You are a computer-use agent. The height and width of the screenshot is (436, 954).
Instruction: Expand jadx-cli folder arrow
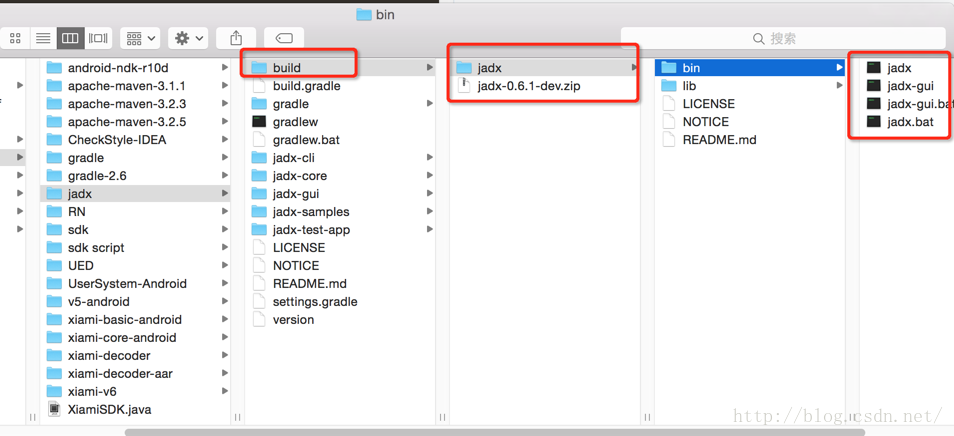pos(430,157)
